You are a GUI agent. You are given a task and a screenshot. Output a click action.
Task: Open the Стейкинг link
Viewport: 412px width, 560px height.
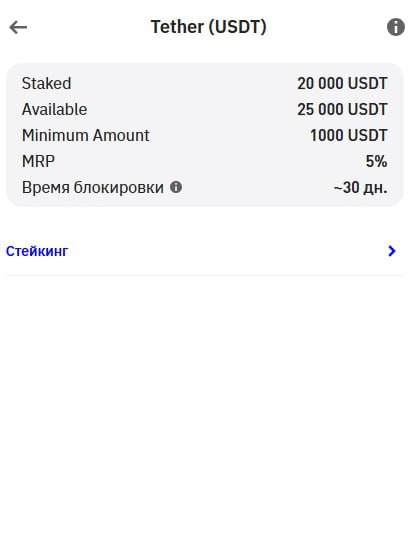[x=37, y=251]
